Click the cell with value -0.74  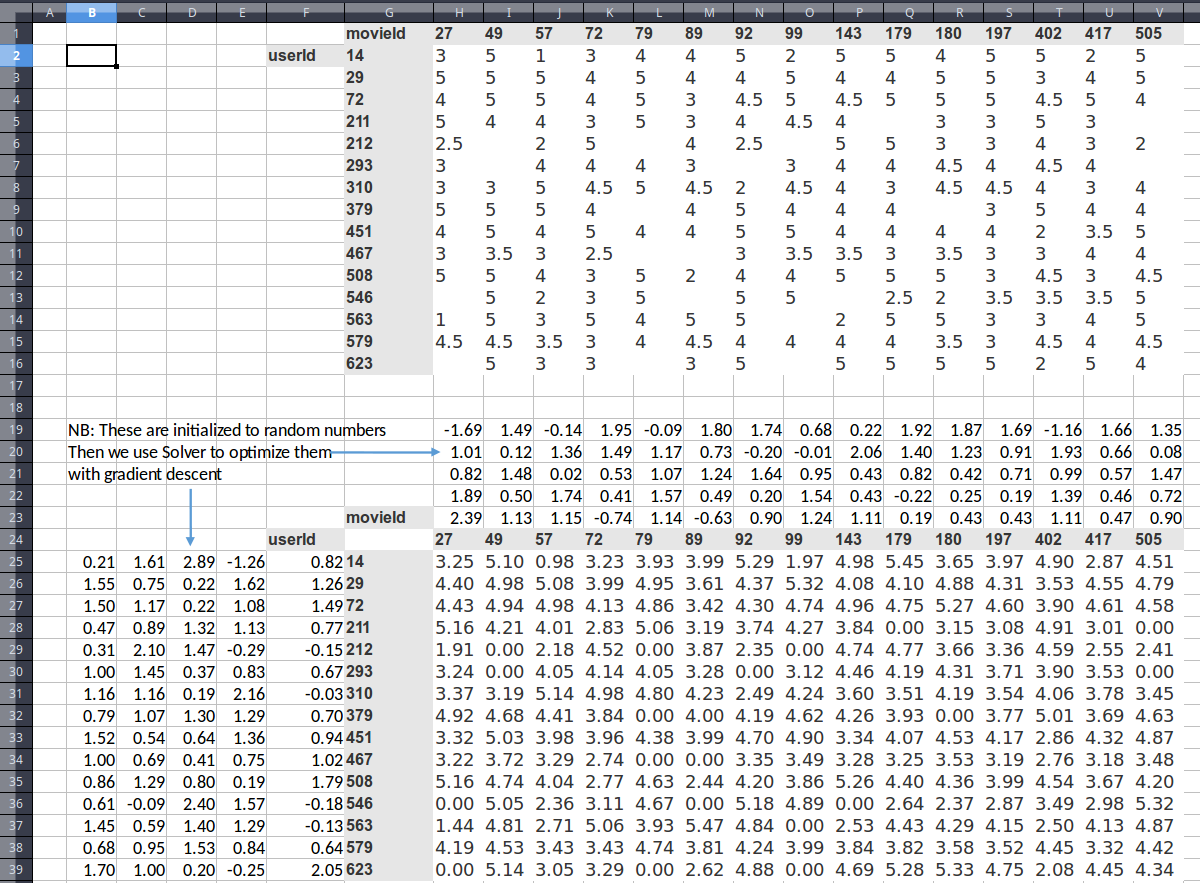[609, 518]
